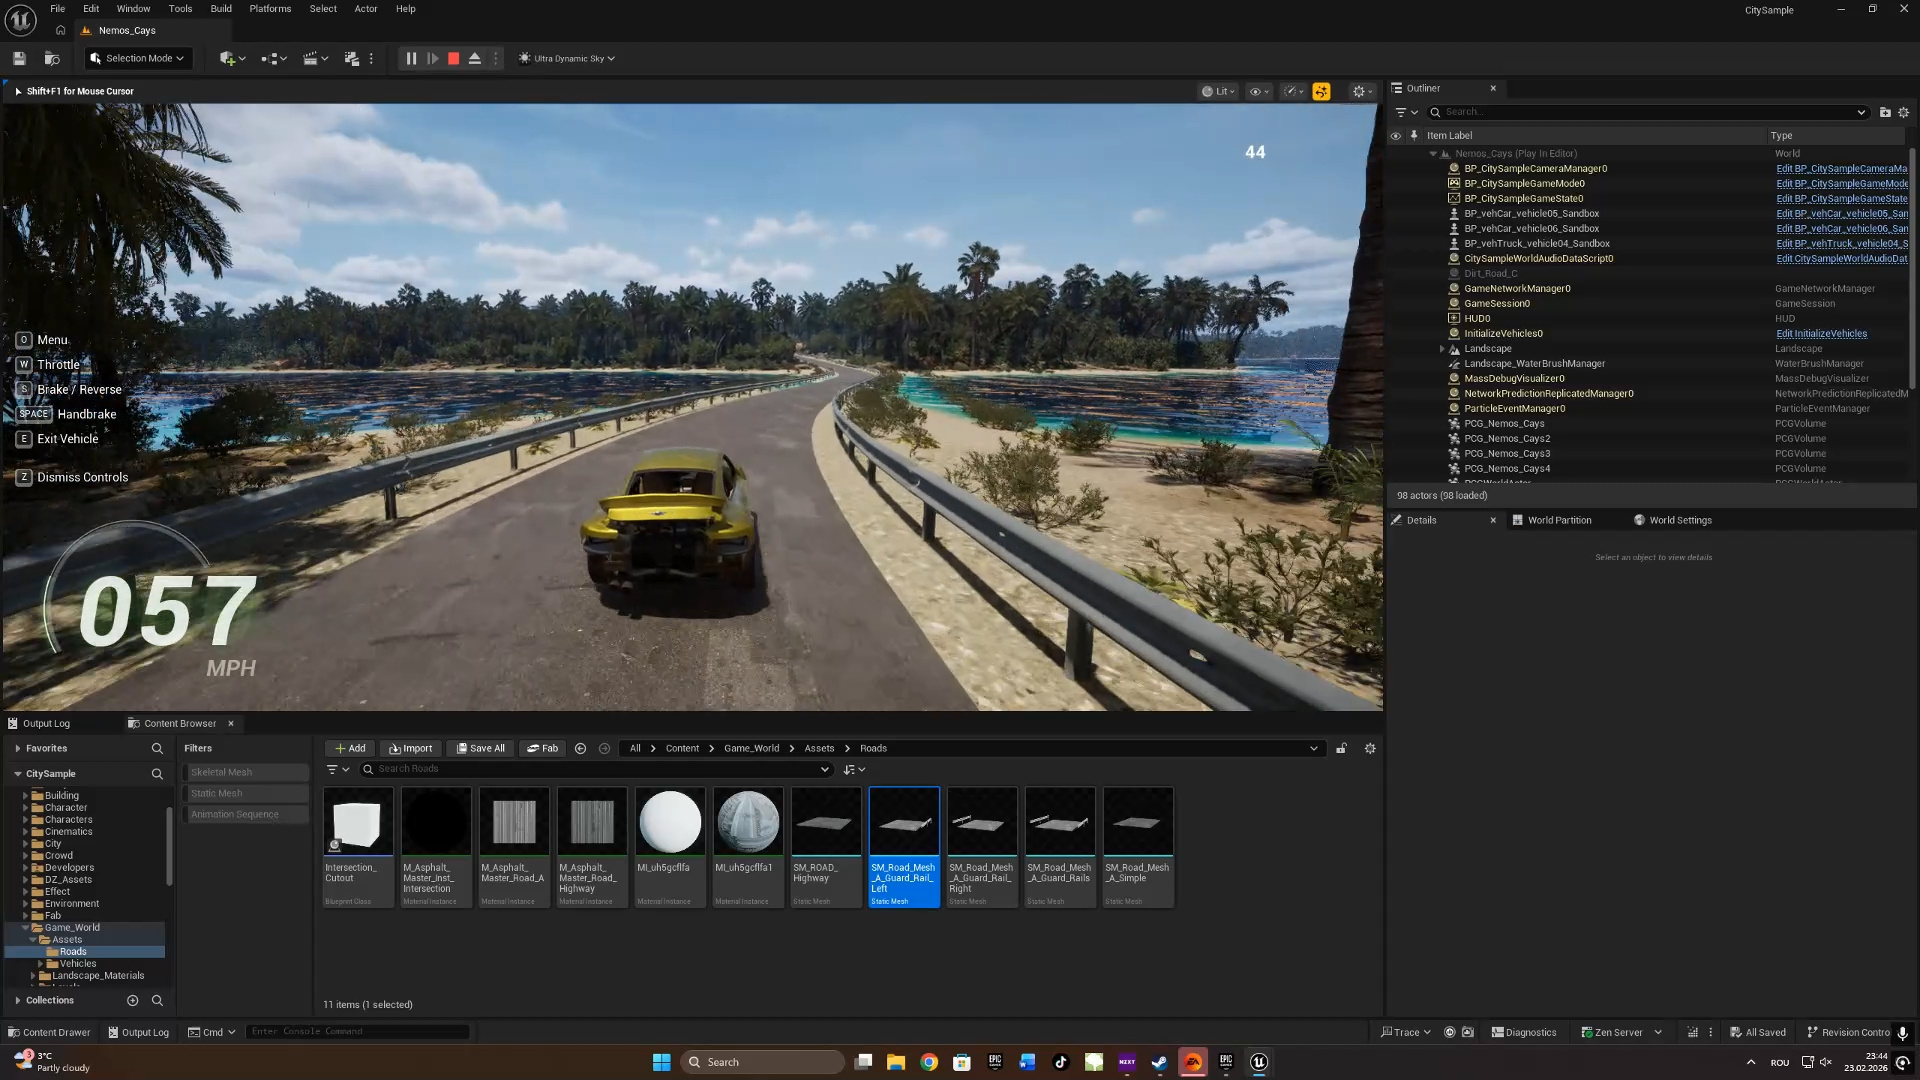
Task: Open the Content Browser sort options
Action: pyautogui.click(x=854, y=770)
